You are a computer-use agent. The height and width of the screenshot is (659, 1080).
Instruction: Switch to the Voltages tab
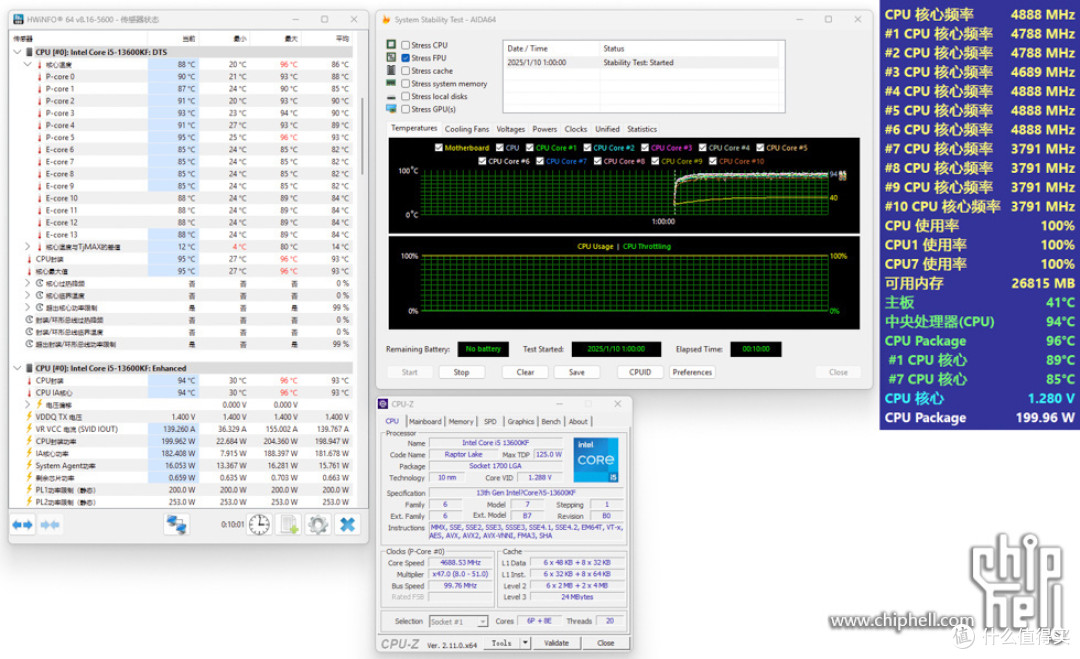(x=510, y=129)
